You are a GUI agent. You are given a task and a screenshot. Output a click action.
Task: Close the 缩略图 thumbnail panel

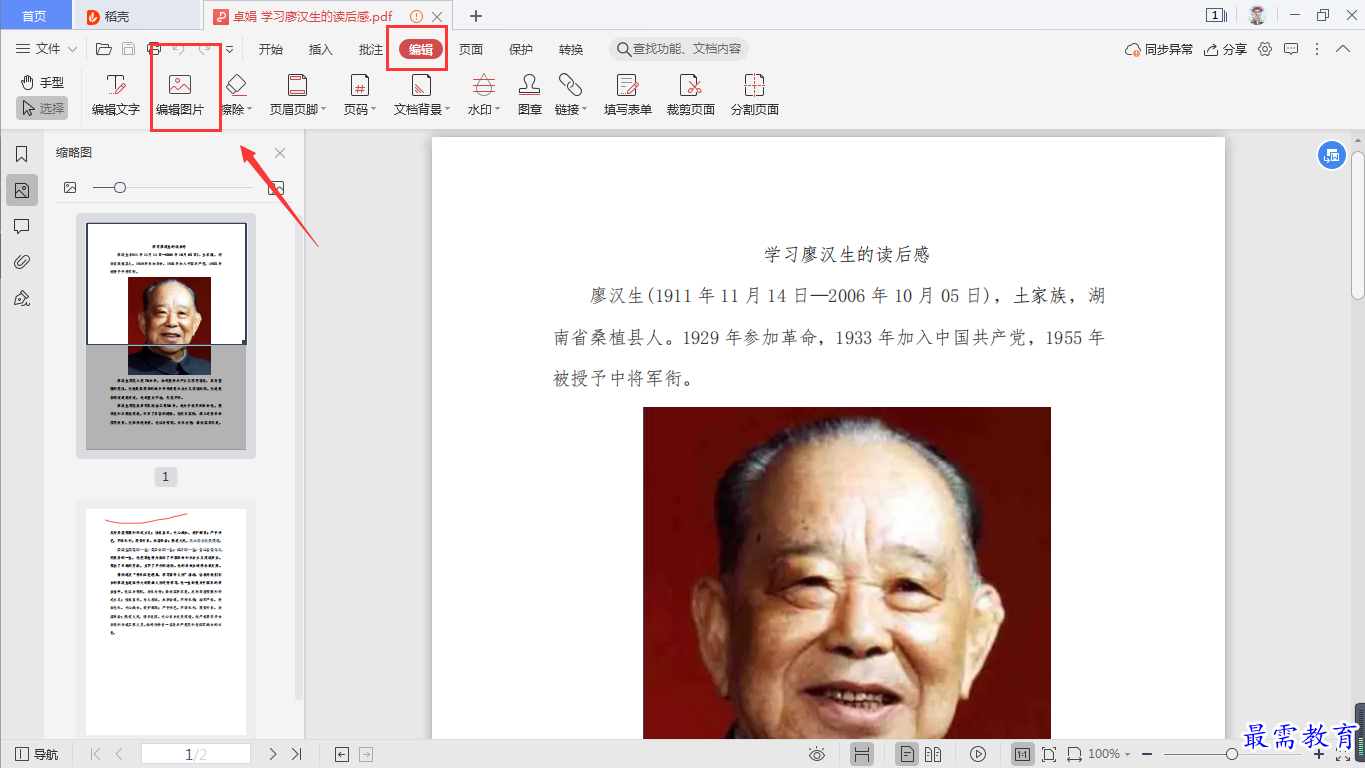coord(280,153)
